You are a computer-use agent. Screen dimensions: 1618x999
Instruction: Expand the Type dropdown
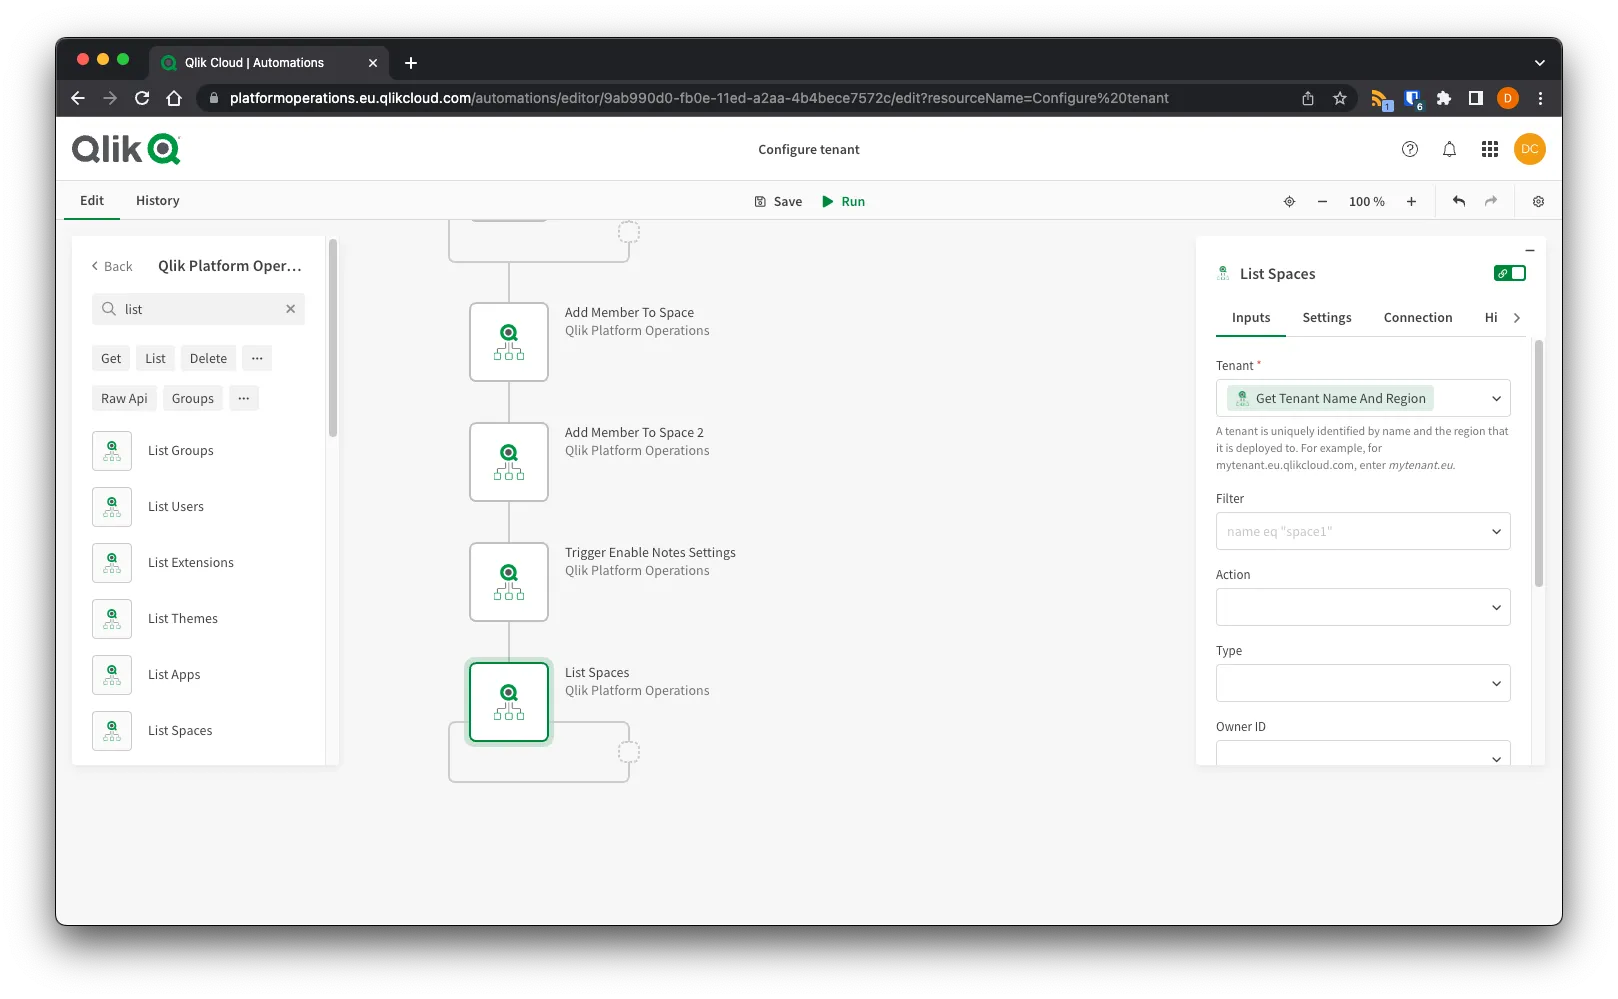click(x=1362, y=683)
